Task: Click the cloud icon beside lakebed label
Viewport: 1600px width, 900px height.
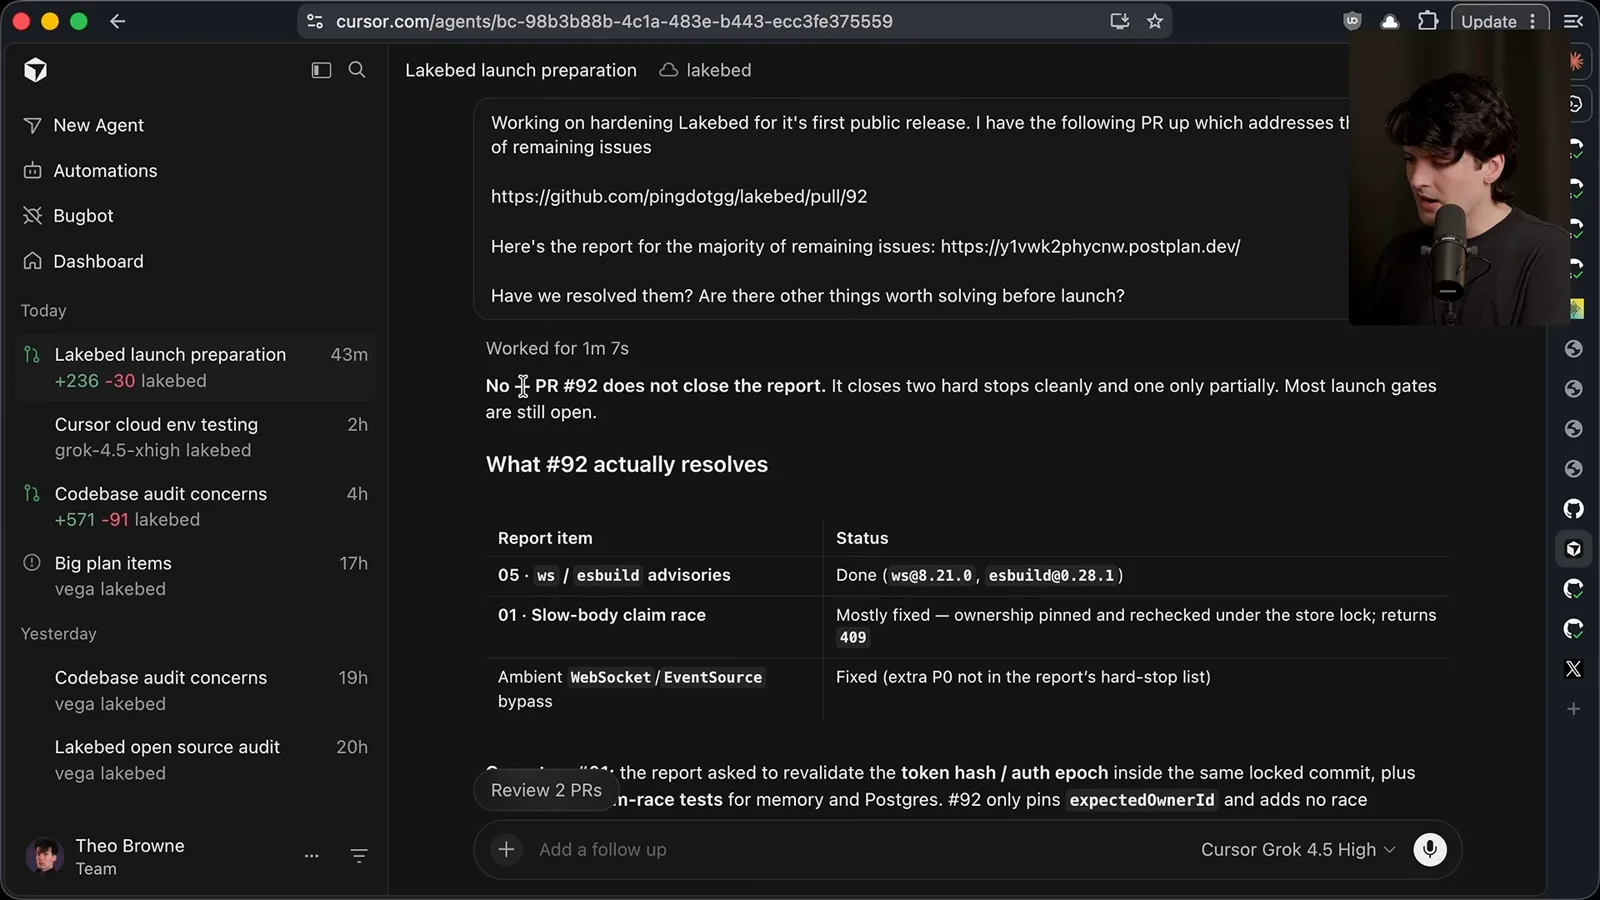Action: pyautogui.click(x=668, y=70)
